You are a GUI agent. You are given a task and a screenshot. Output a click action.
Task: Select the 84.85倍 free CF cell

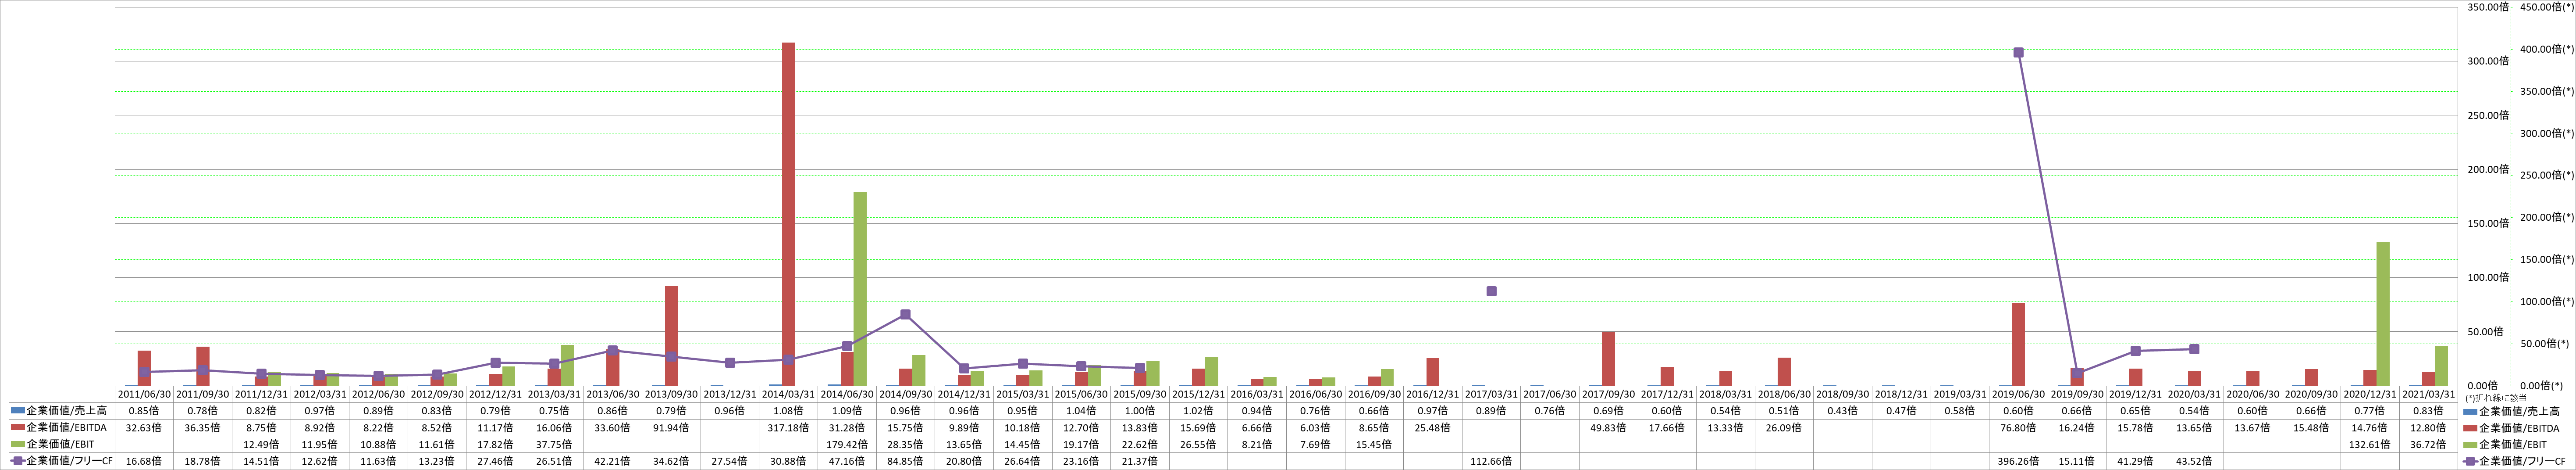(x=906, y=461)
